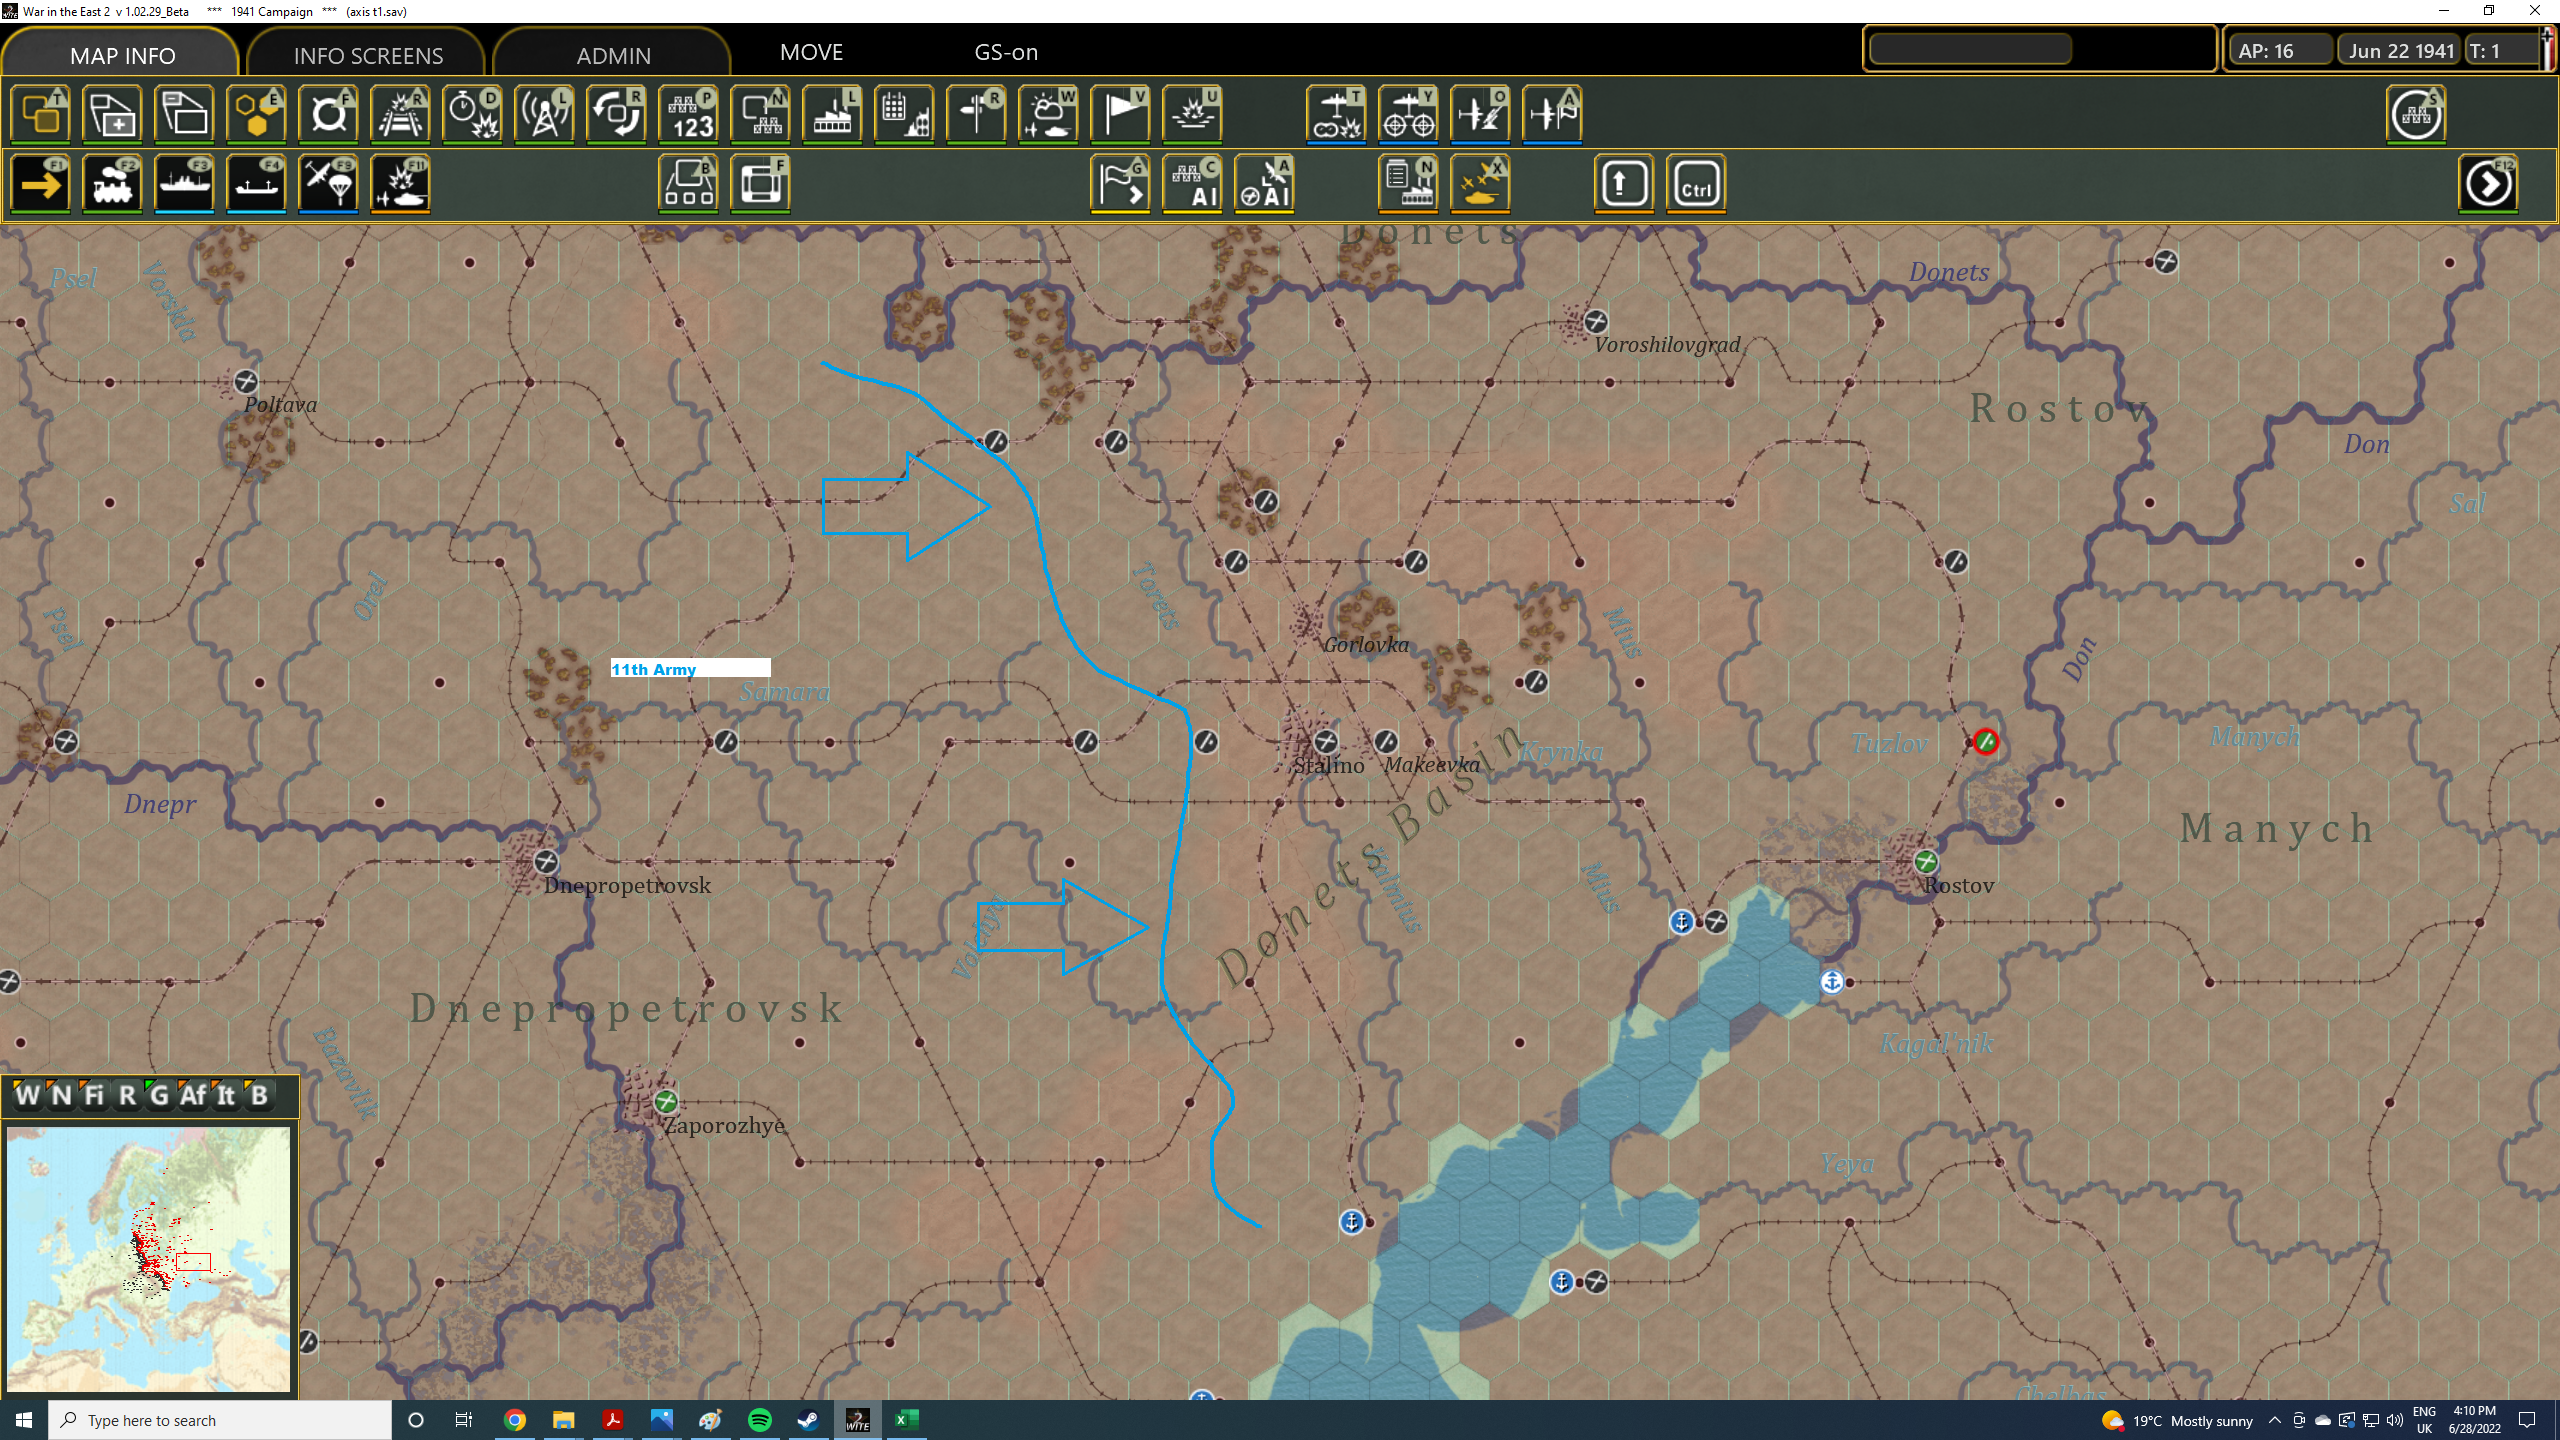The image size is (2560, 1440).
Task: Open the victory flags display (V)
Action: tap(1119, 114)
